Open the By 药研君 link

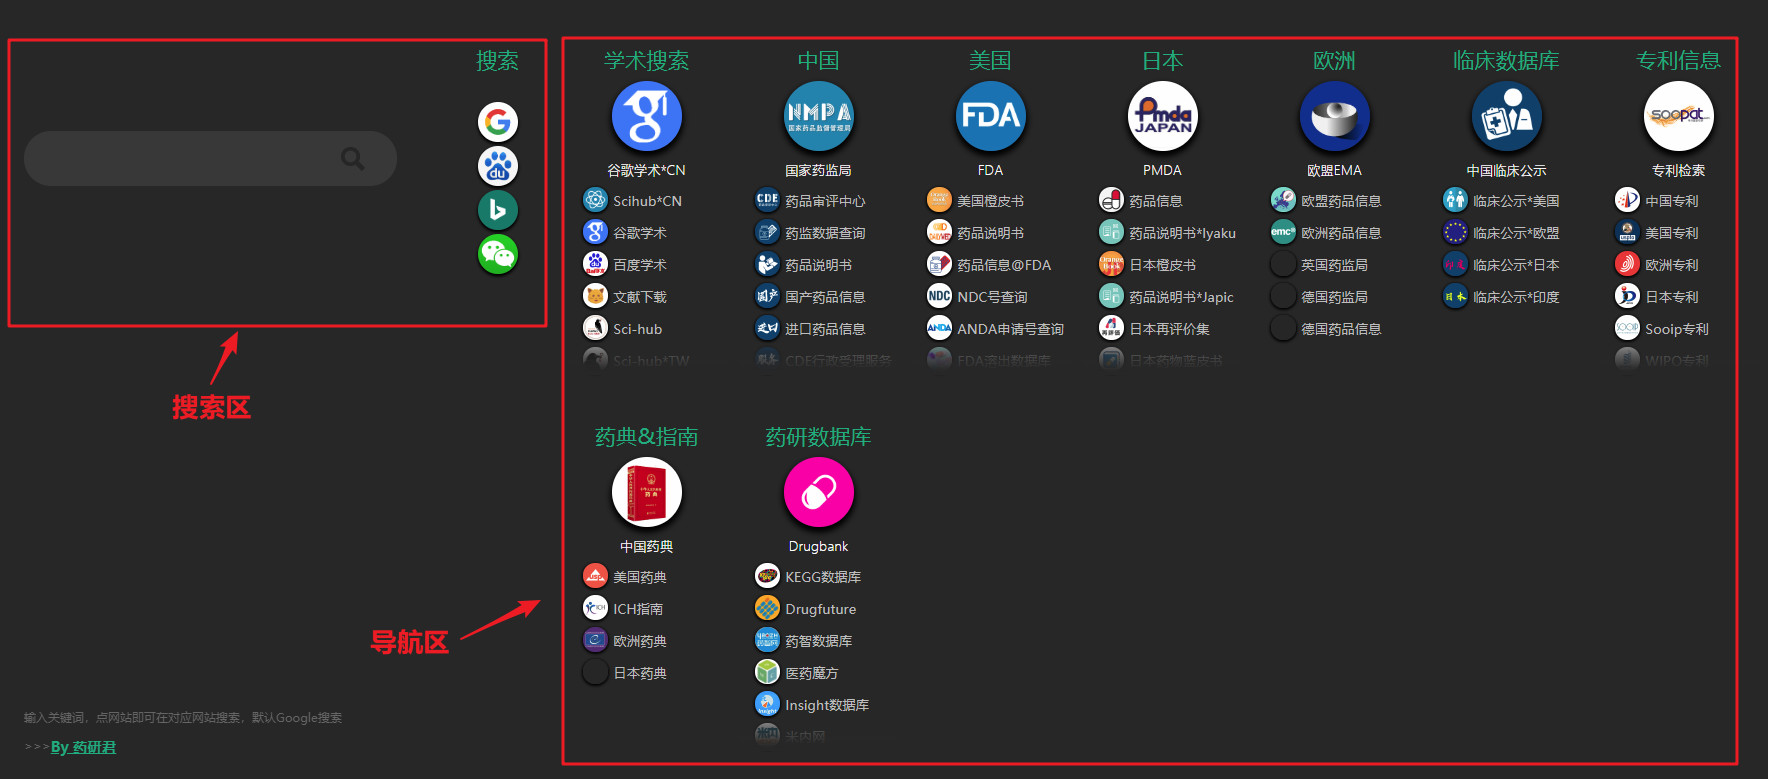point(83,747)
